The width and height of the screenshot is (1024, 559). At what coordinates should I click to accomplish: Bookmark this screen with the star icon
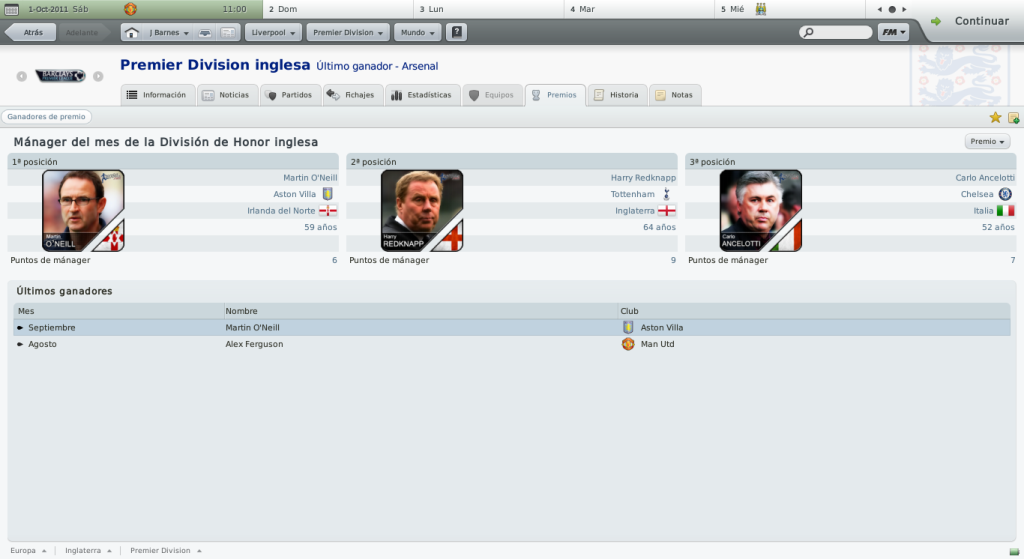pyautogui.click(x=995, y=118)
